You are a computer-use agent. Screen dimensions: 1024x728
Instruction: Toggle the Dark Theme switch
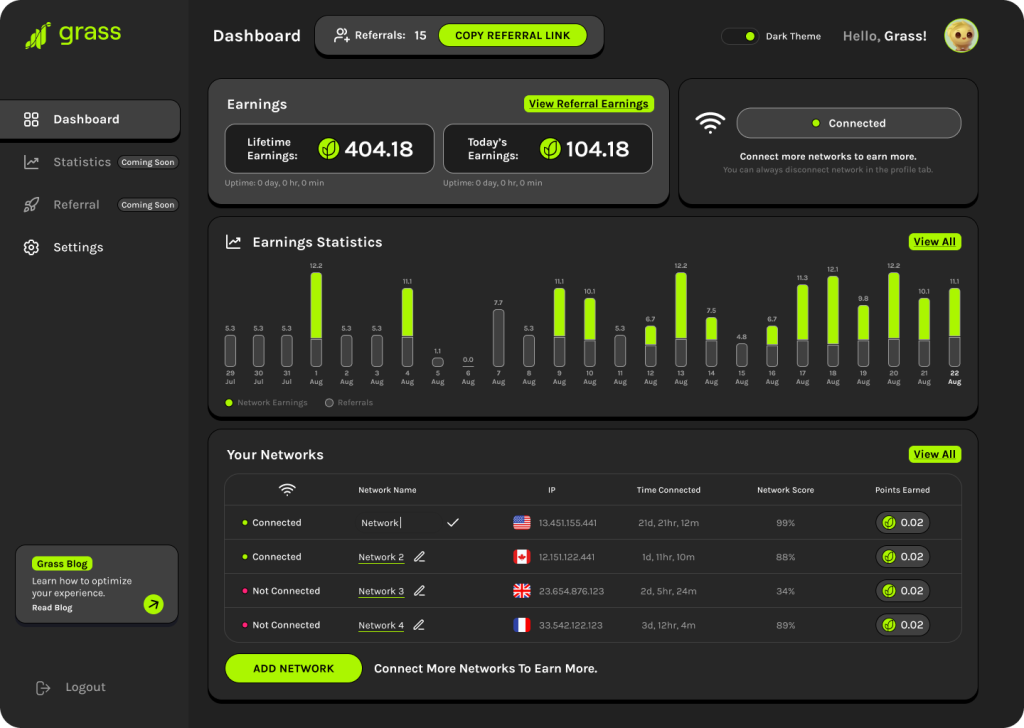[740, 36]
